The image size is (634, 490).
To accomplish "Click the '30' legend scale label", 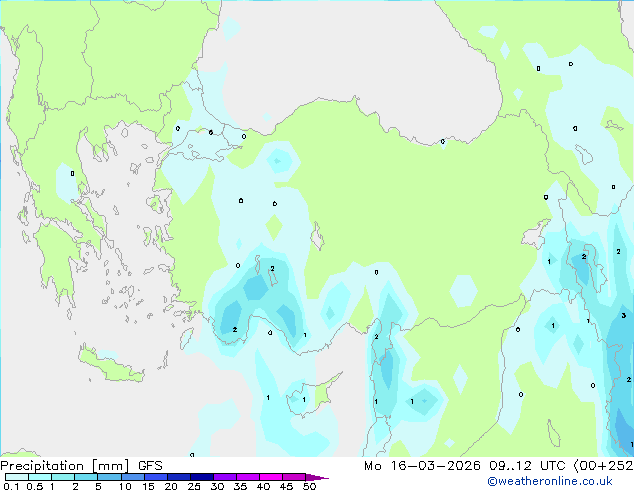I will (x=217, y=486).
